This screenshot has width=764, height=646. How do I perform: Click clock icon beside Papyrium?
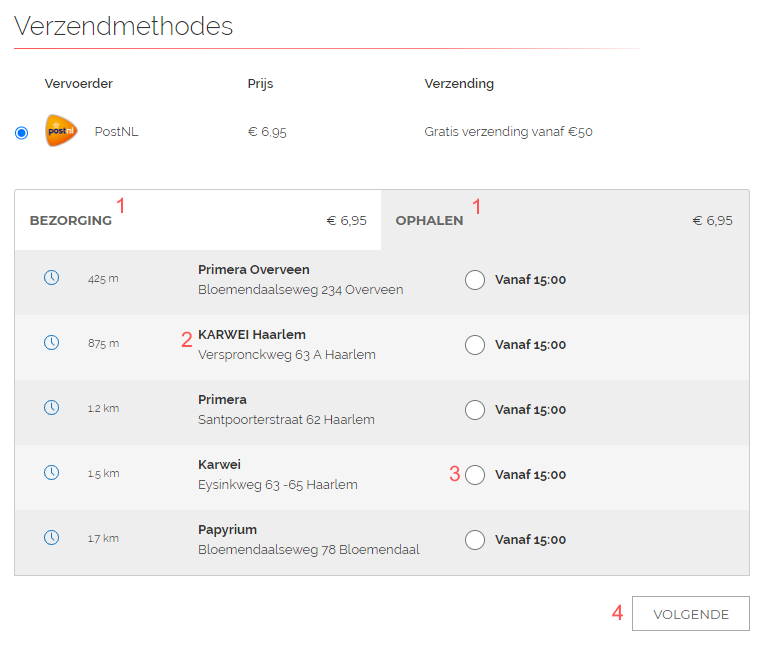52,537
